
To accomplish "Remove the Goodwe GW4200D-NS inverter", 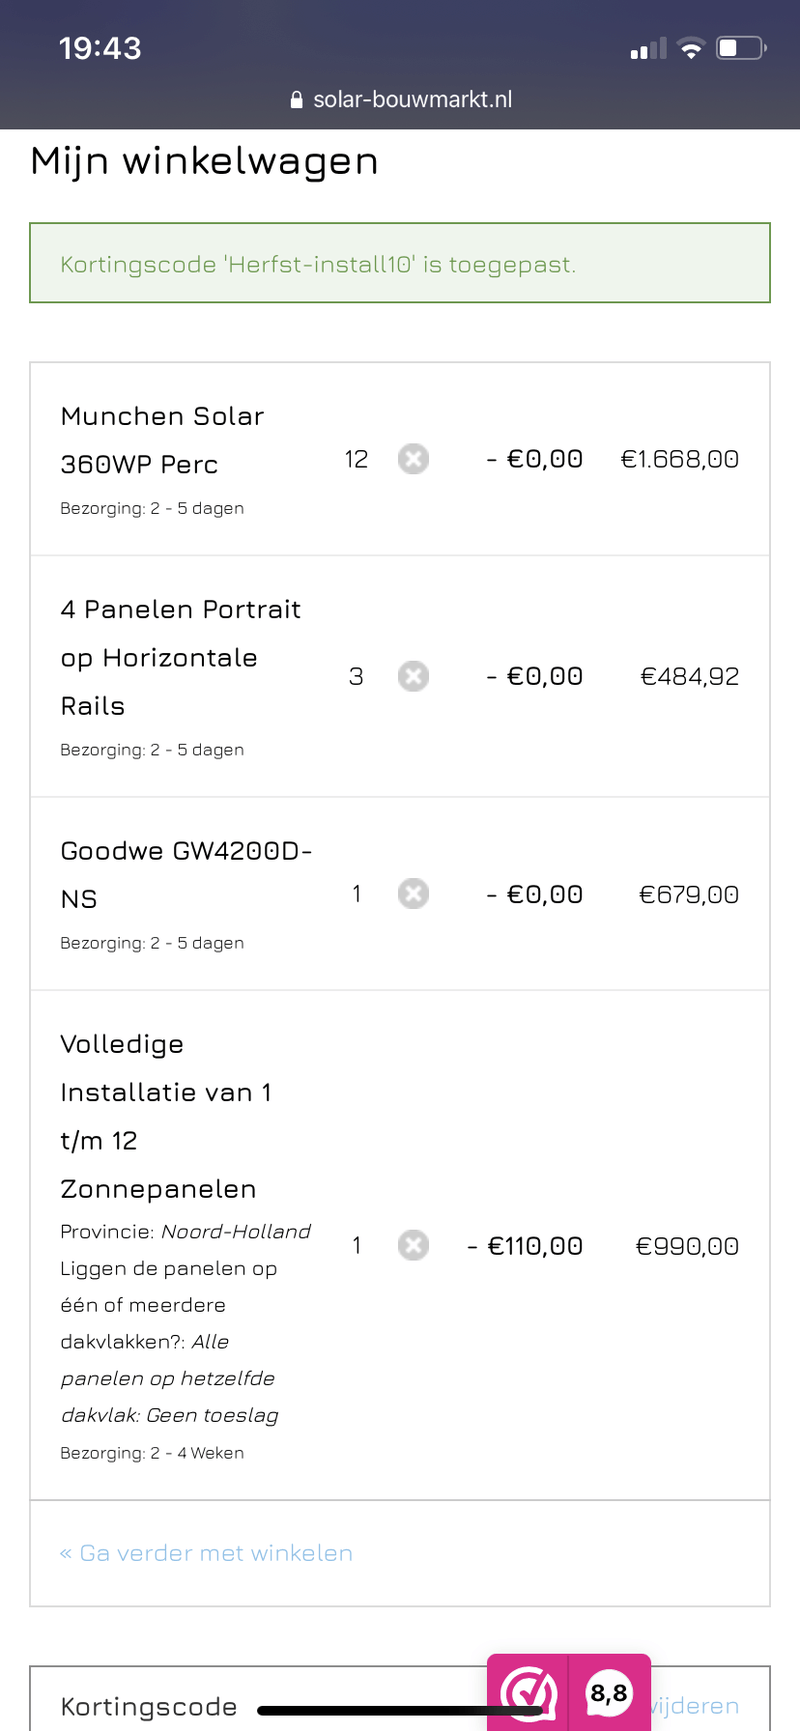I will pos(413,893).
